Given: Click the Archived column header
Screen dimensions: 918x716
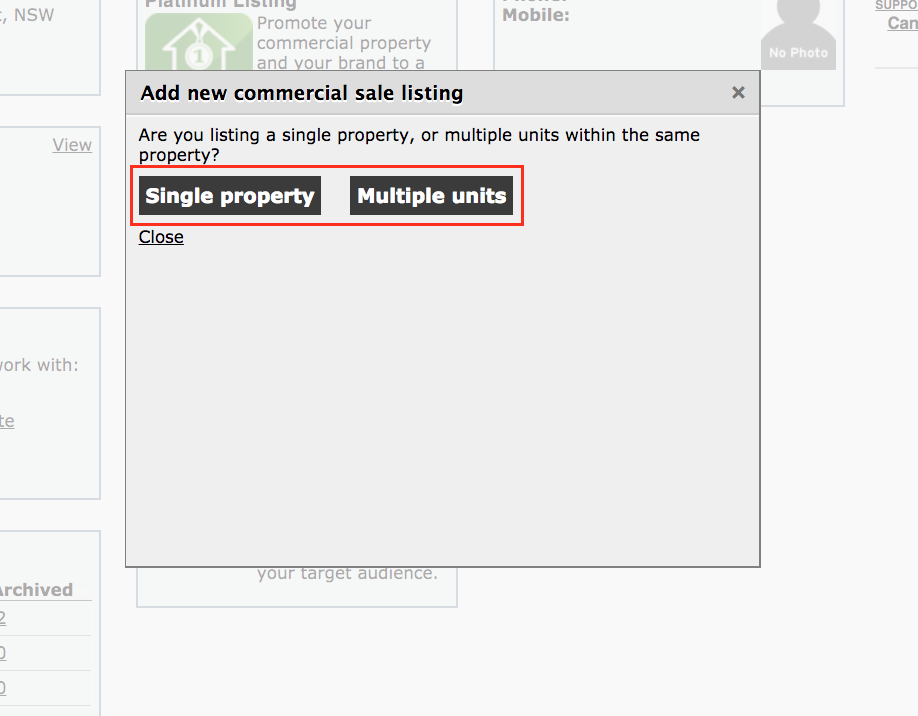Looking at the screenshot, I should pos(36,590).
